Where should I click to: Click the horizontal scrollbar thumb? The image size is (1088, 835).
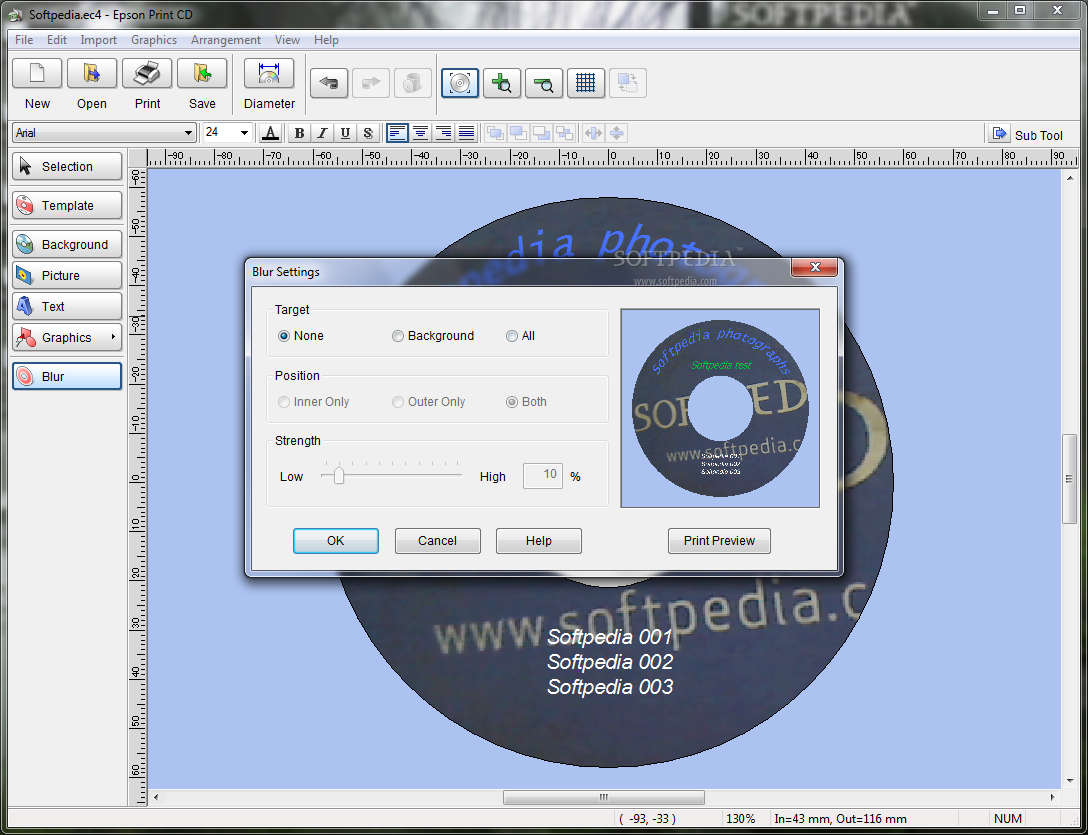point(604,798)
